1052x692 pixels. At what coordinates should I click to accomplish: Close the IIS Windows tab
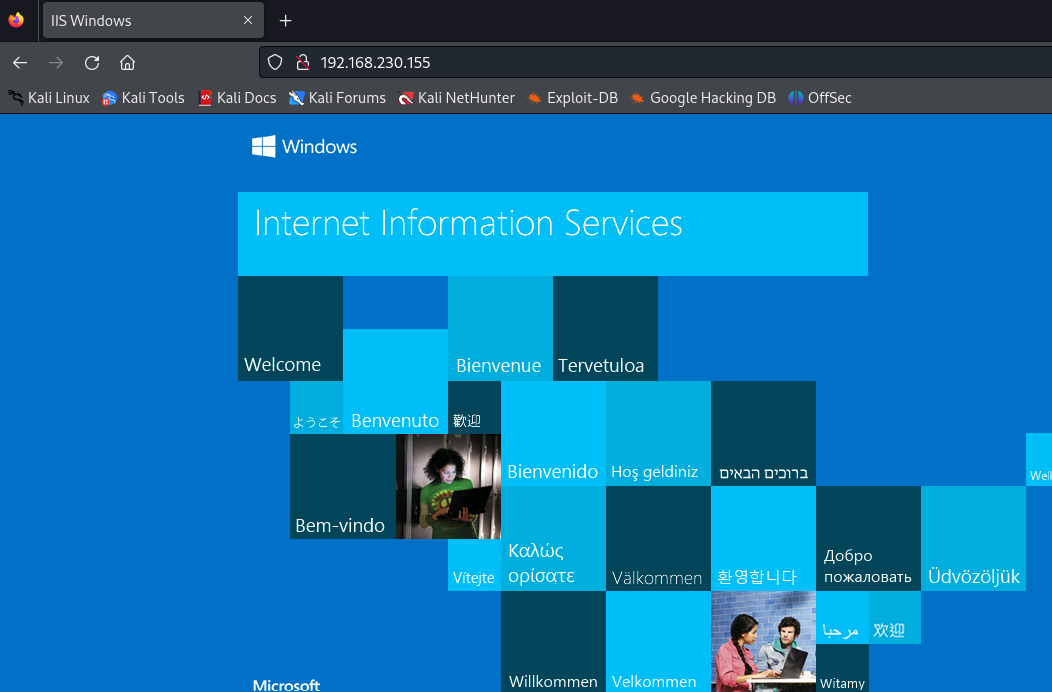248,20
